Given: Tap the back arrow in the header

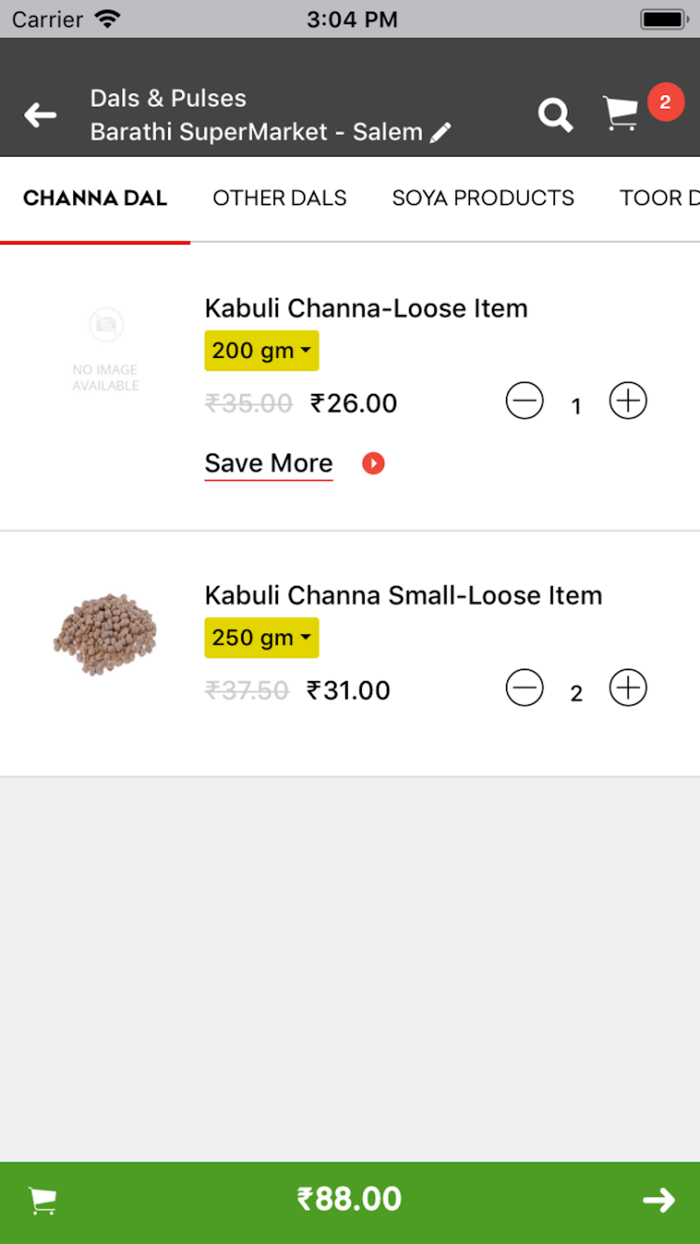Looking at the screenshot, I should pos(40,115).
